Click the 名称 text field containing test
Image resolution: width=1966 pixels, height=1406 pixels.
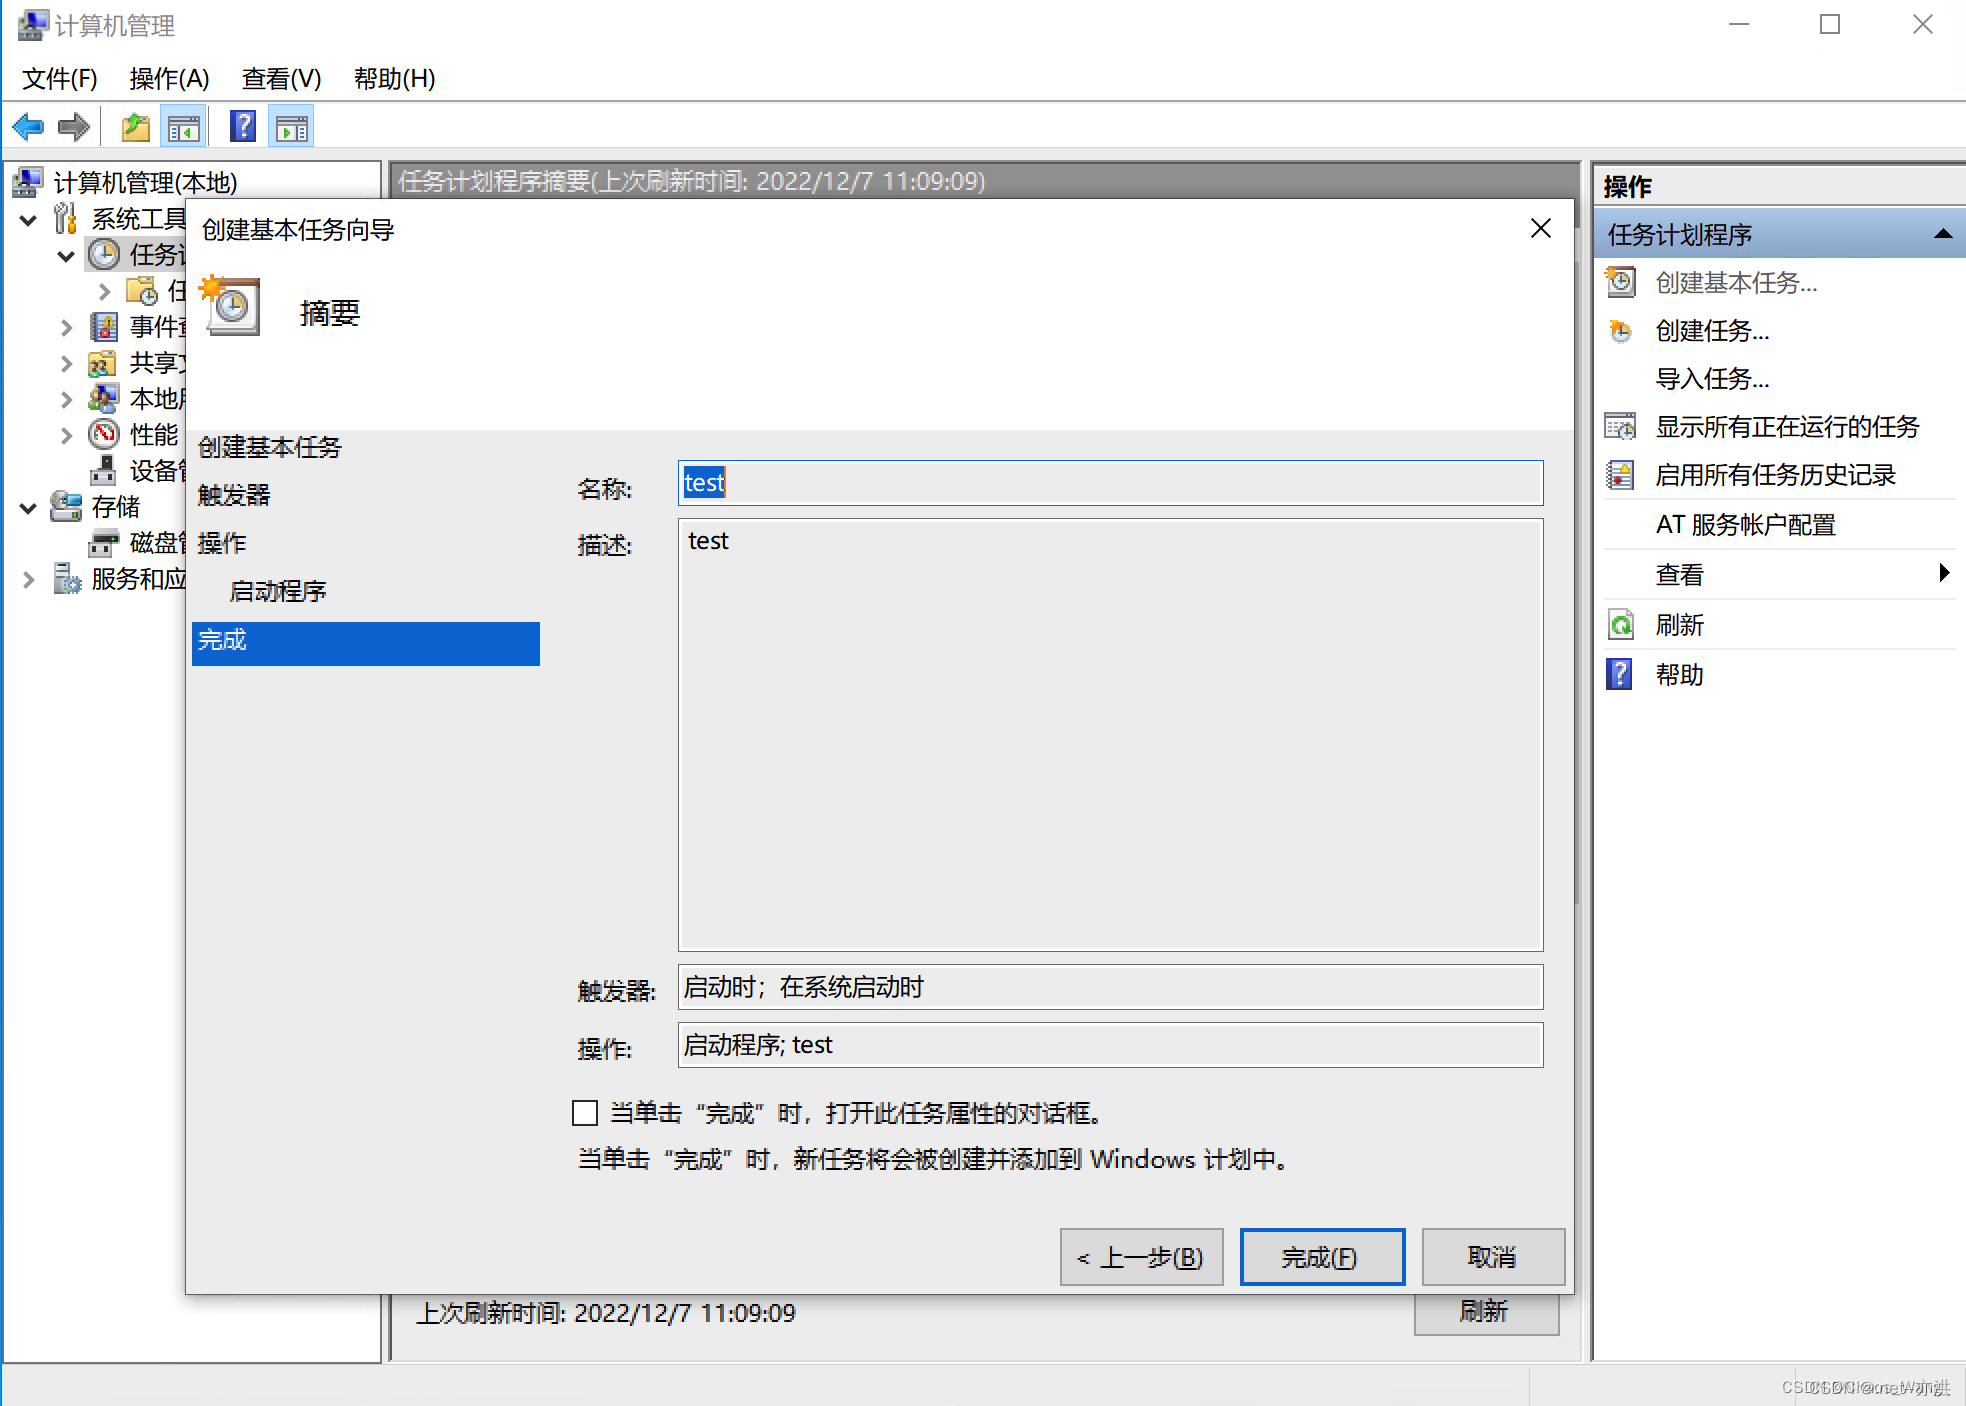coord(1110,483)
